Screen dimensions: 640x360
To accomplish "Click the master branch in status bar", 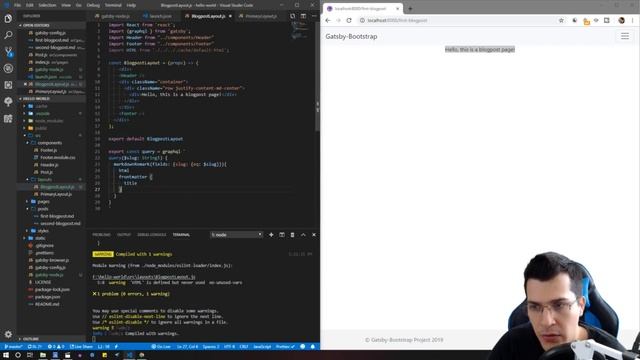I will pos(13,347).
